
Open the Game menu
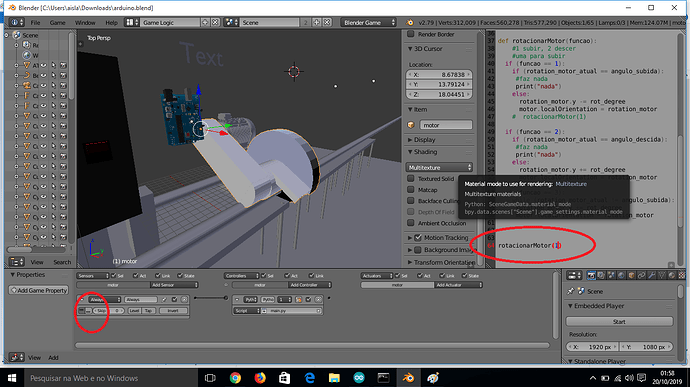click(x=57, y=22)
